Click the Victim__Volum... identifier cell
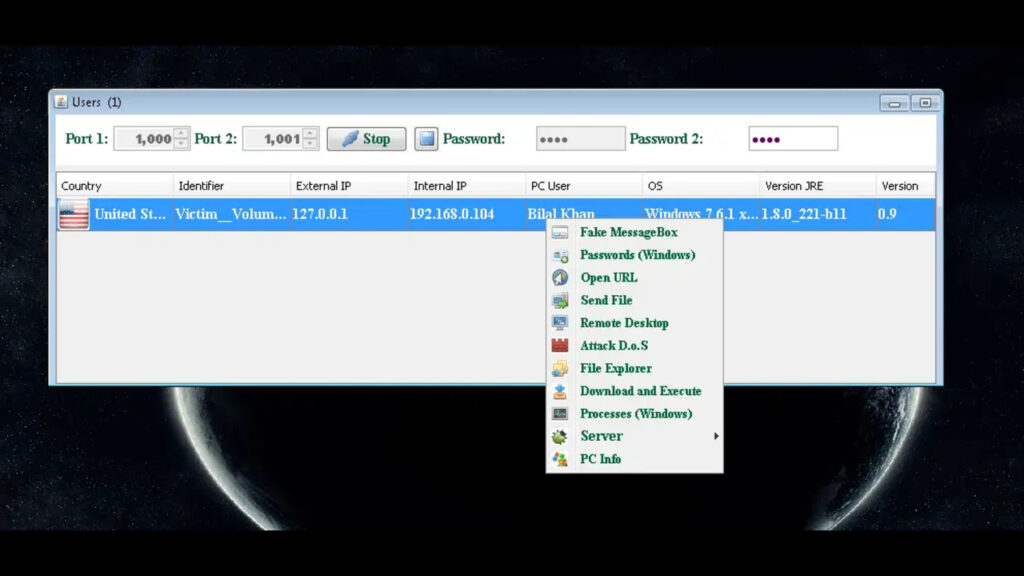 [x=232, y=214]
